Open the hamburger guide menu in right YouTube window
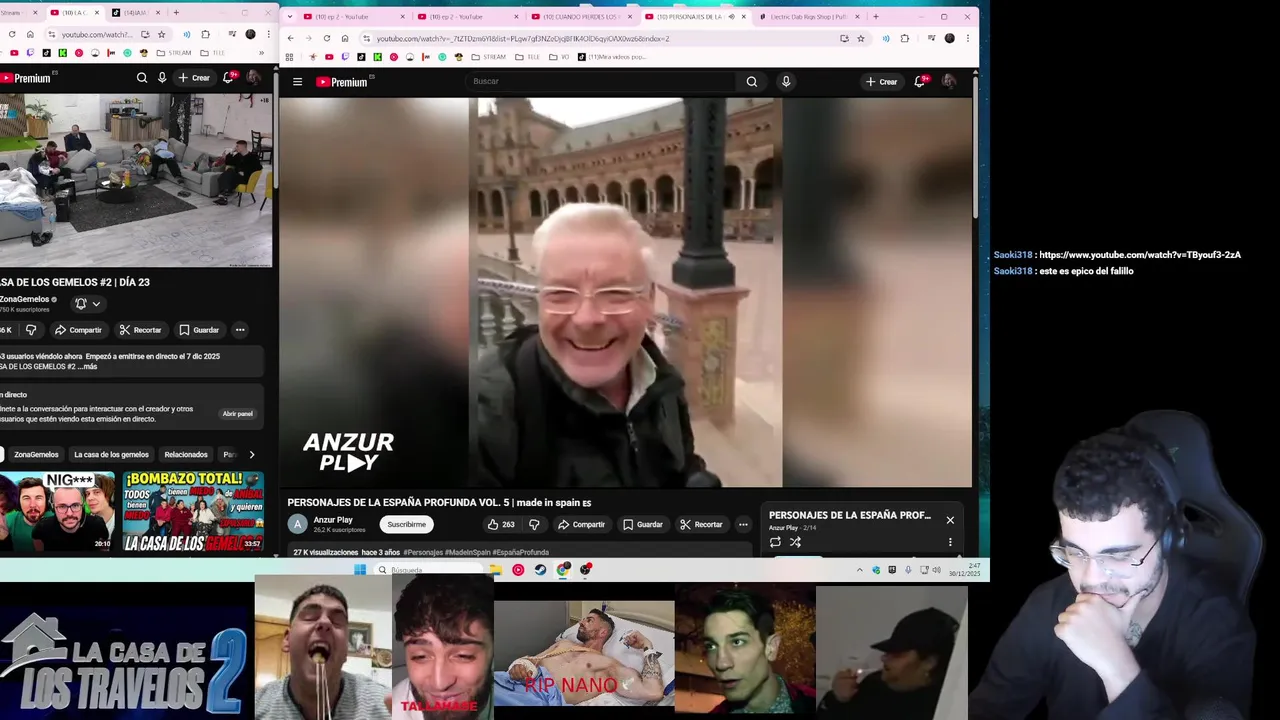The image size is (1280, 720). click(x=297, y=82)
